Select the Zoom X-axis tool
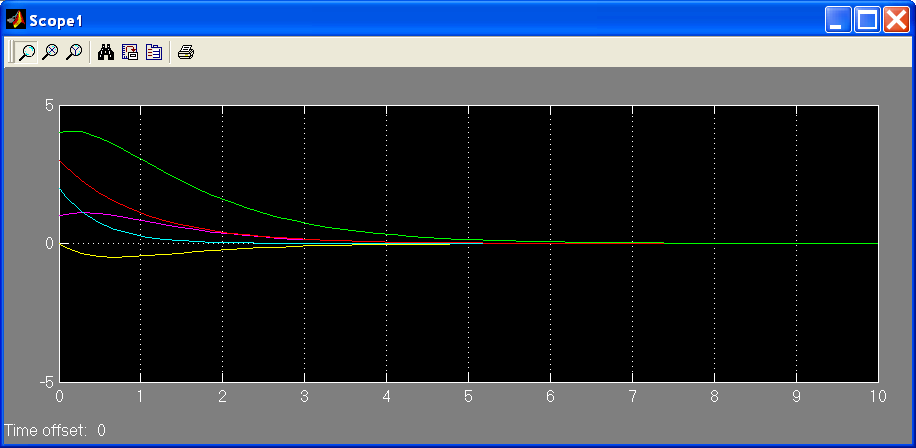 pyautogui.click(x=51, y=52)
